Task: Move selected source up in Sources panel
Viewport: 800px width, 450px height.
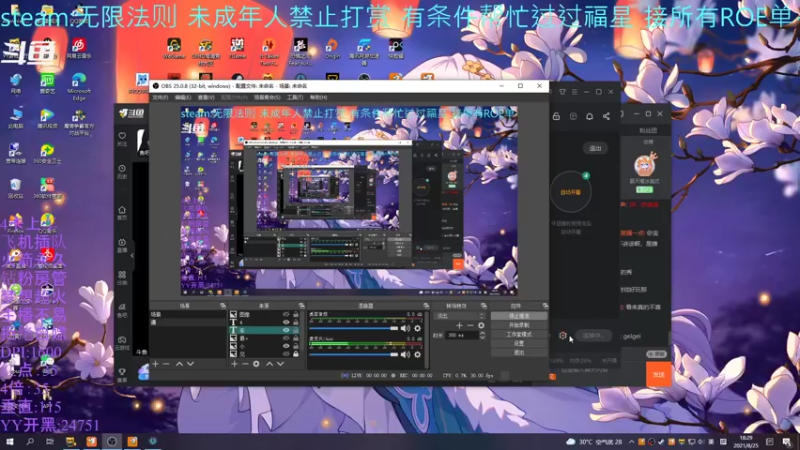Action: tap(269, 364)
